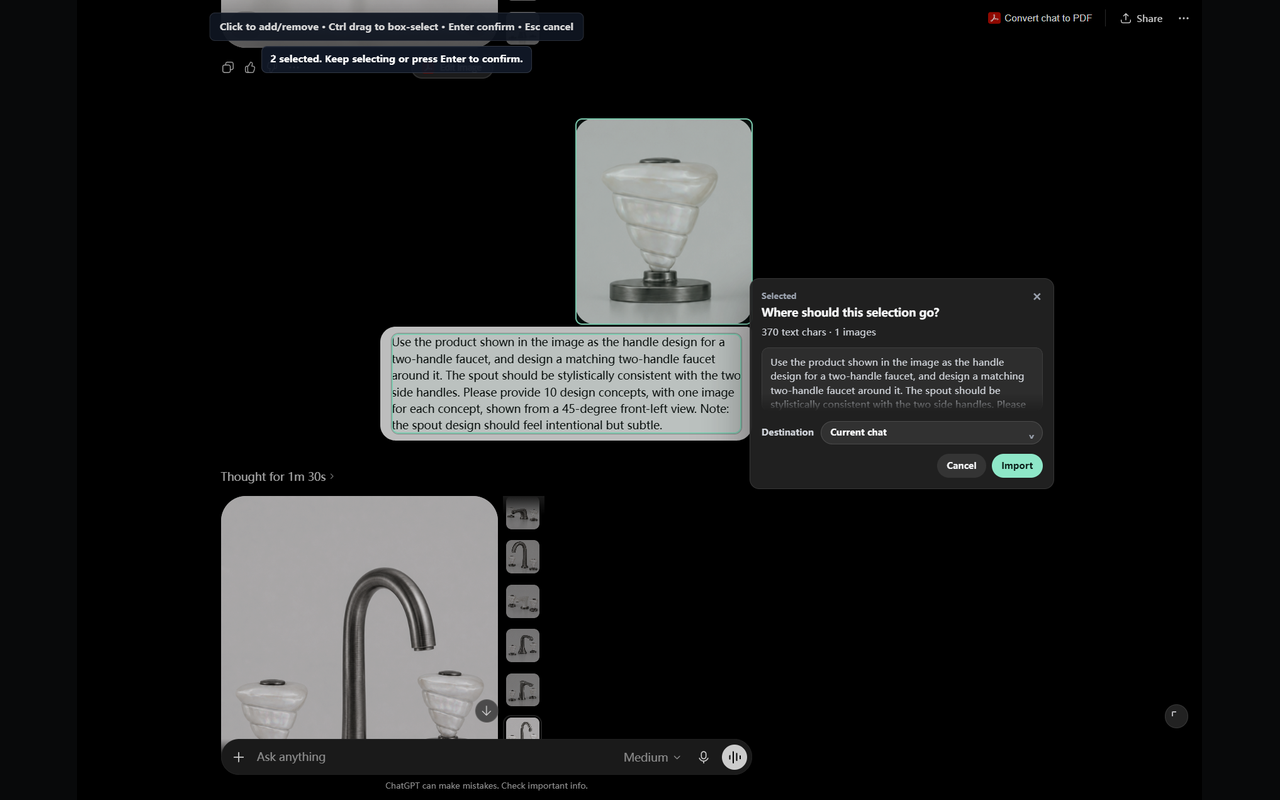Click the plus attach icon in input bar
The width and height of the screenshot is (1280, 800).
(238, 757)
